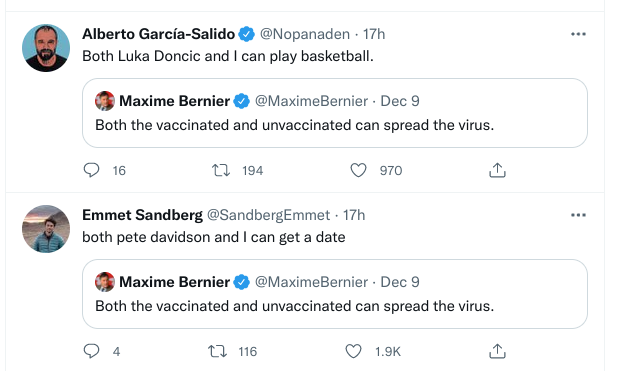Image resolution: width=625 pixels, height=371 pixels.
Task: Open Emmet Sandberg's profile picture
Action: 46,229
